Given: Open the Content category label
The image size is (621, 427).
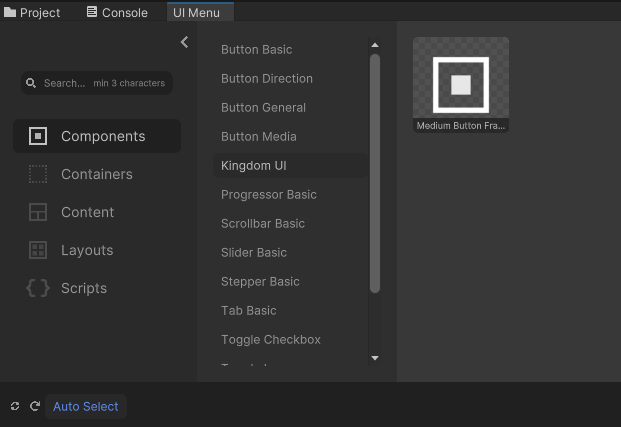Looking at the screenshot, I should pos(88,212).
